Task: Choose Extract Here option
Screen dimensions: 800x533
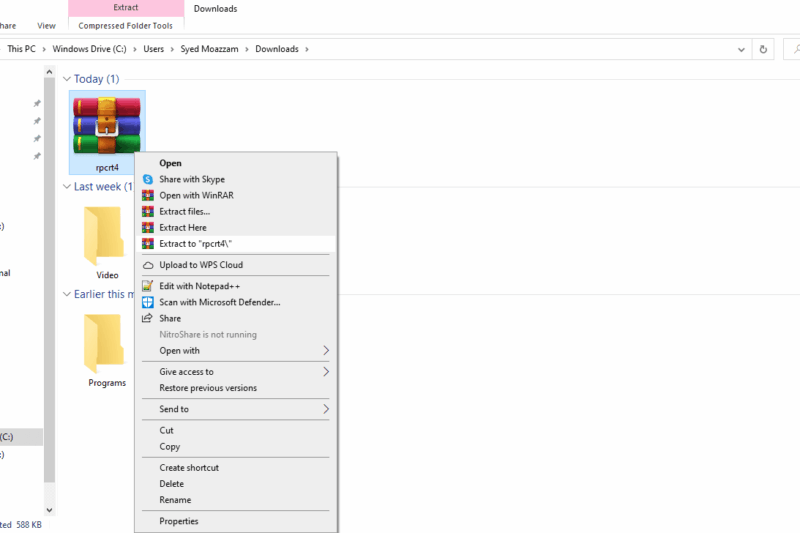Action: 236,227
